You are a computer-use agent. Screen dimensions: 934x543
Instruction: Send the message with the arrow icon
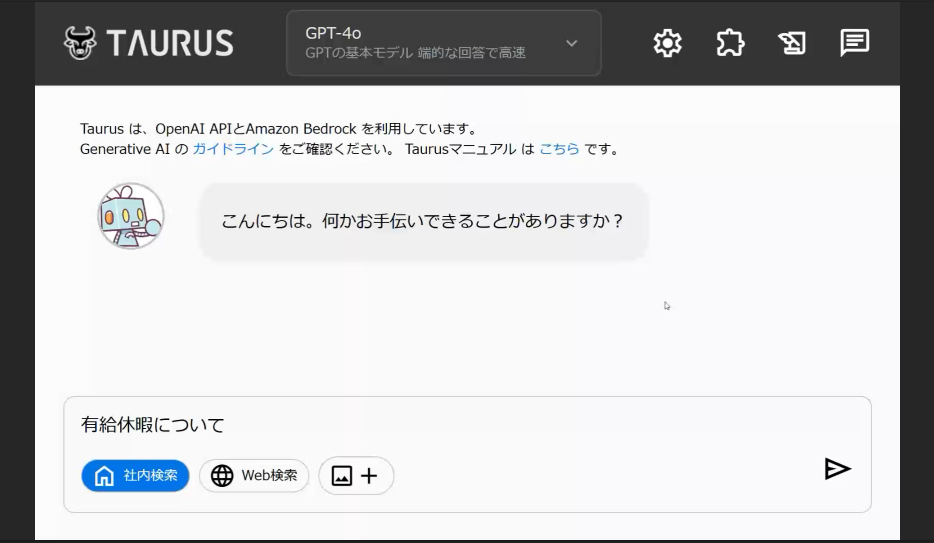(837, 469)
